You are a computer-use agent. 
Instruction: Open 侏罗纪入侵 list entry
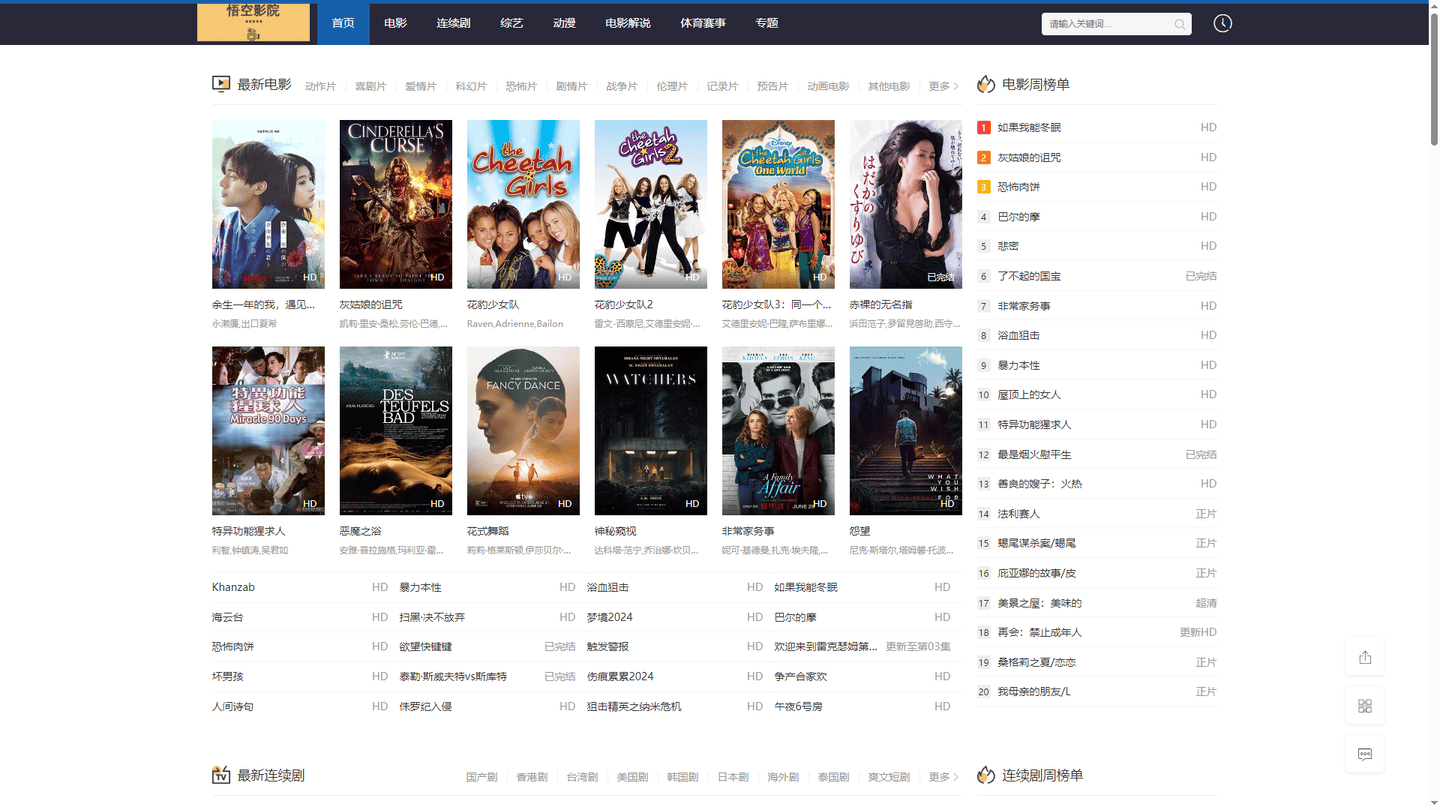click(425, 706)
